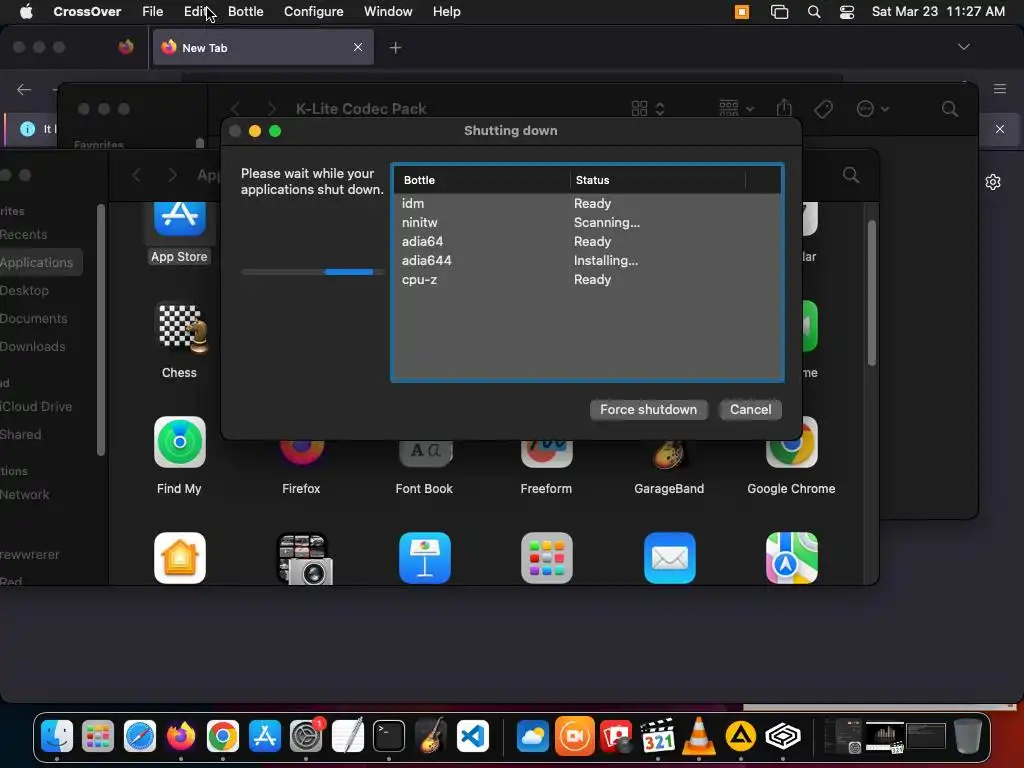Open Launchpad in Applications window
The width and height of the screenshot is (1024, 768).
[547, 558]
